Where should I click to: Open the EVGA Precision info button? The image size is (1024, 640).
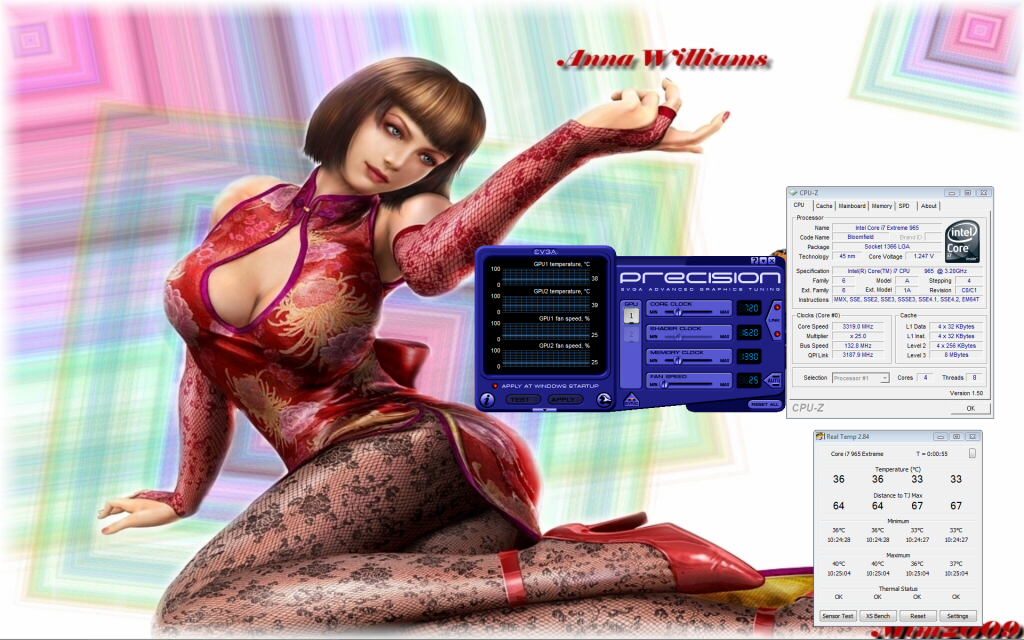coord(487,400)
